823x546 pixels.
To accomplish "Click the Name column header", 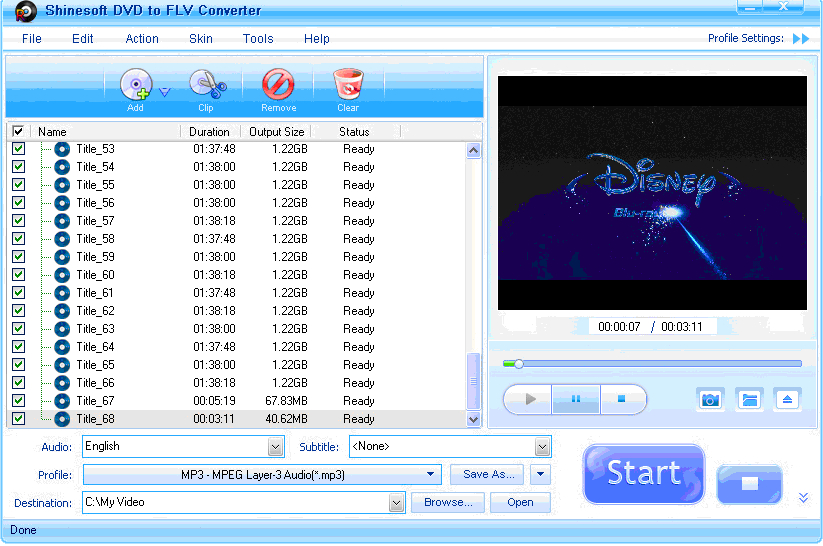I will pyautogui.click(x=105, y=132).
